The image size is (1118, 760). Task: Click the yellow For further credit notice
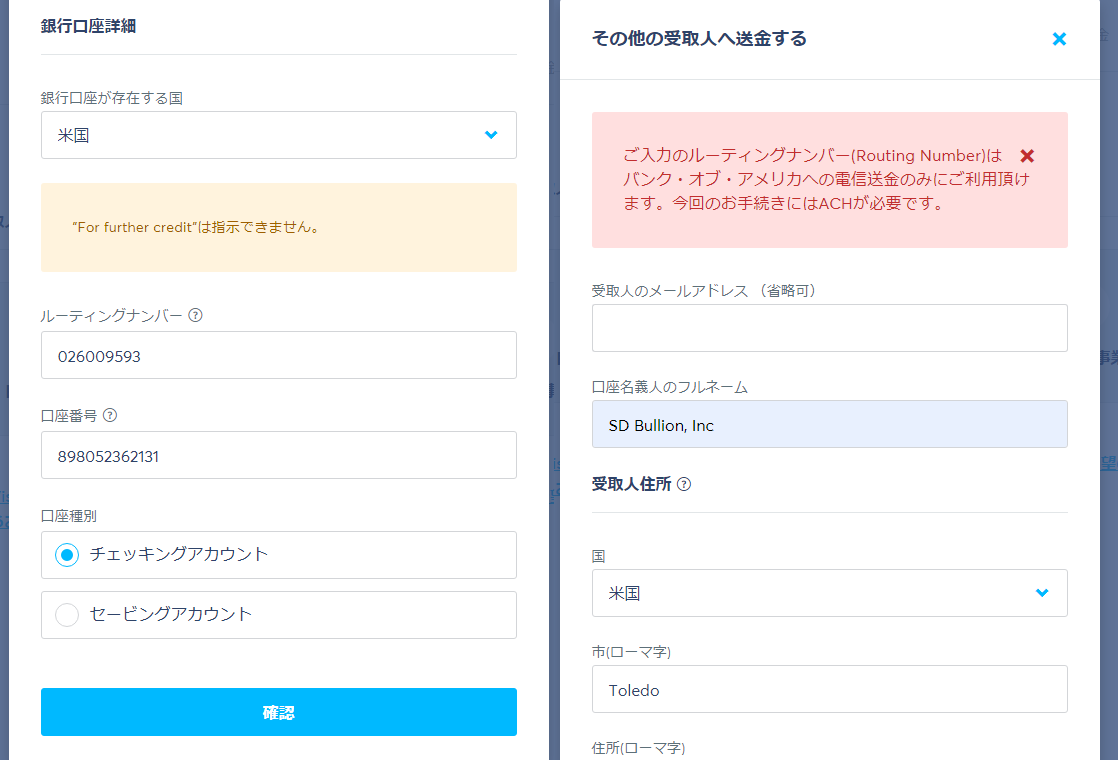pos(278,227)
